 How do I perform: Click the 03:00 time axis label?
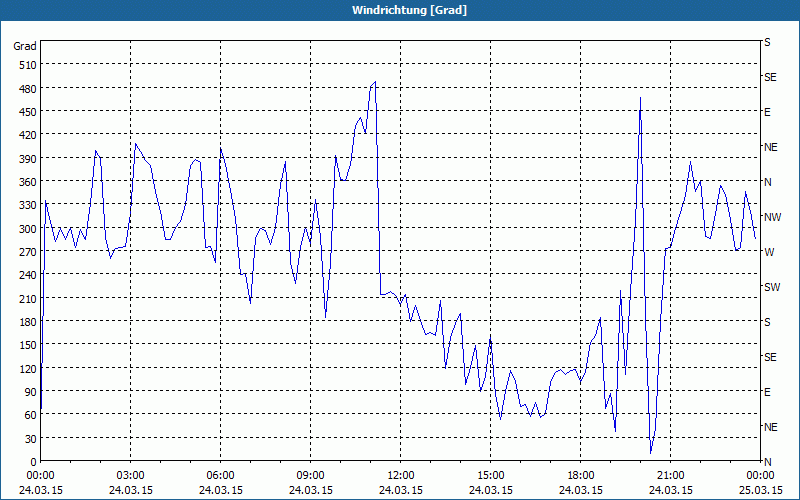[x=130, y=476]
